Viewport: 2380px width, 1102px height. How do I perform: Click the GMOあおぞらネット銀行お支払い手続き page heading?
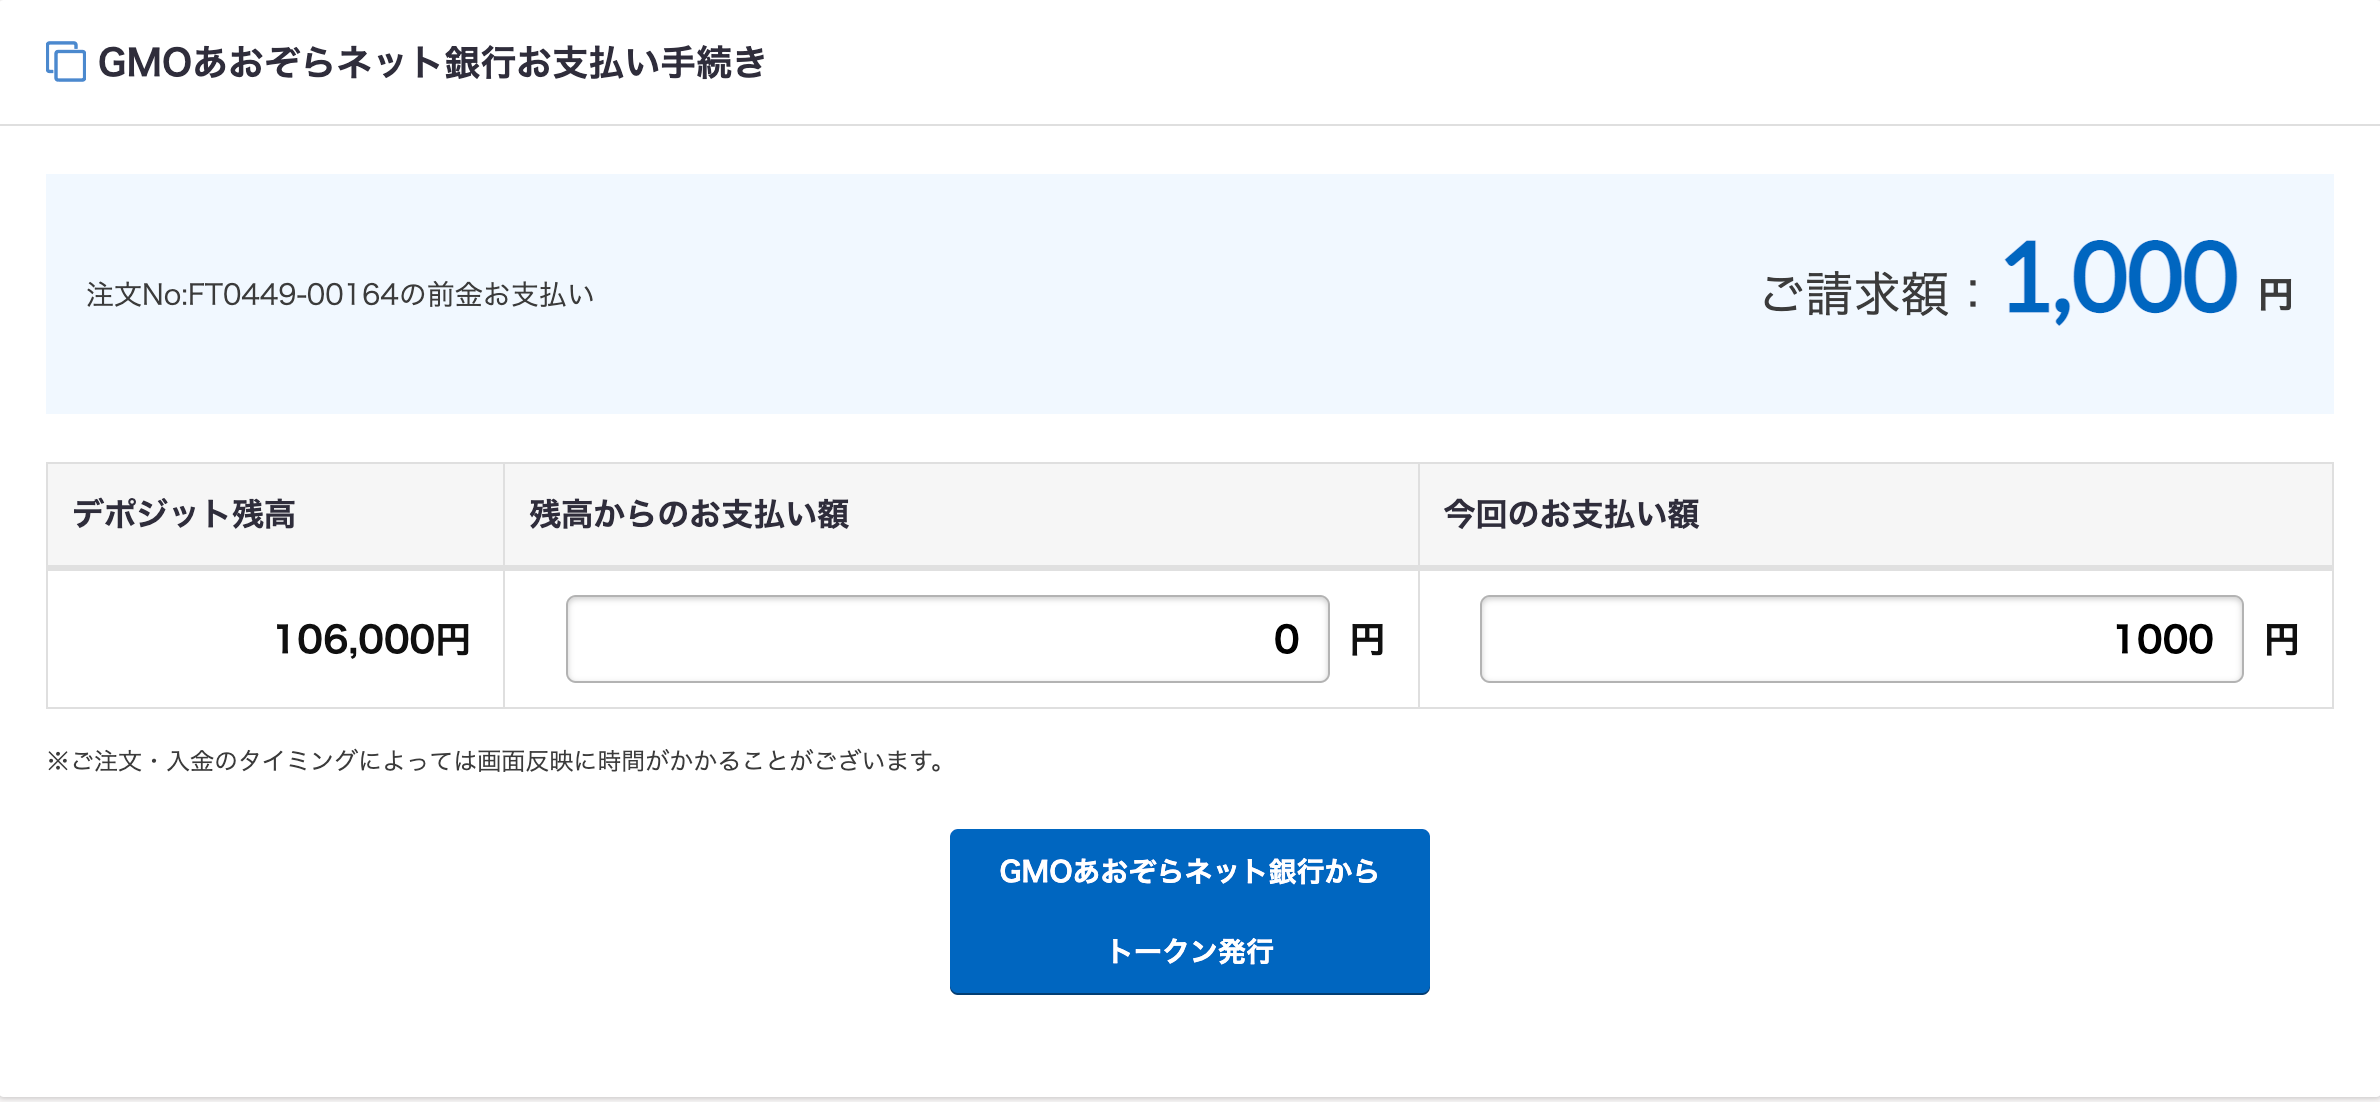(x=431, y=62)
